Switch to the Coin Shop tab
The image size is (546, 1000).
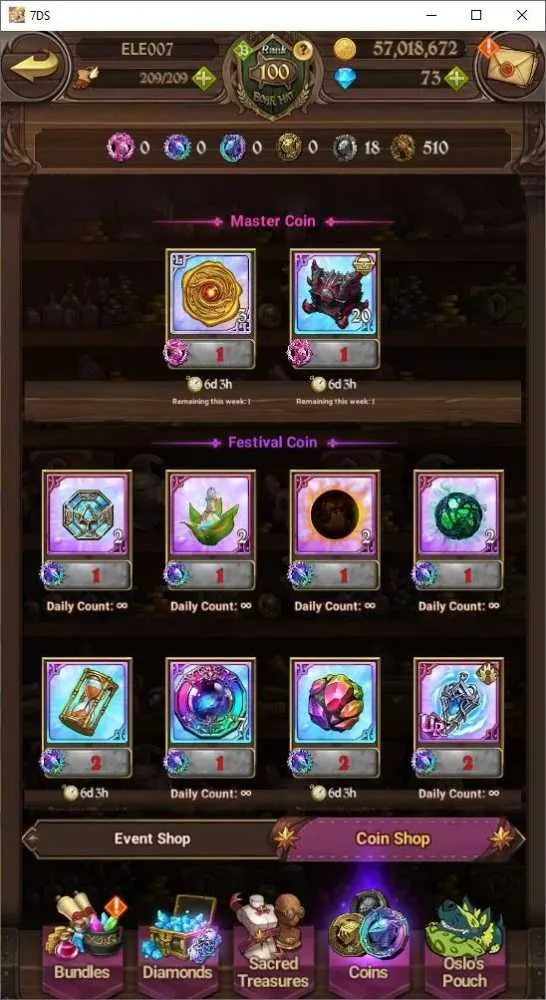pyautogui.click(x=394, y=839)
